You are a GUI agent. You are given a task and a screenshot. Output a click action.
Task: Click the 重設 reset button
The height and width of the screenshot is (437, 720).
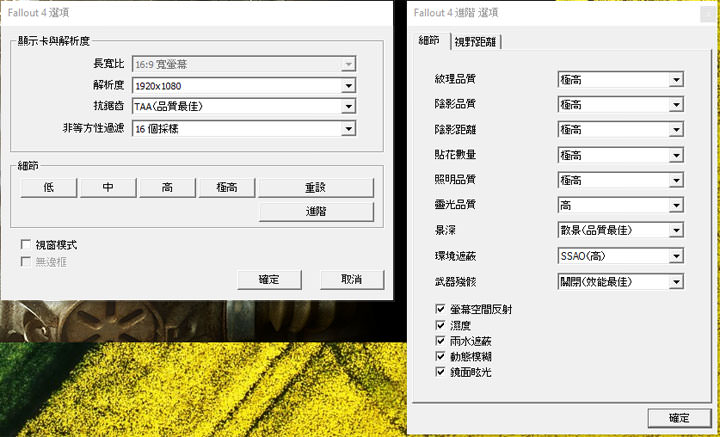pos(316,188)
